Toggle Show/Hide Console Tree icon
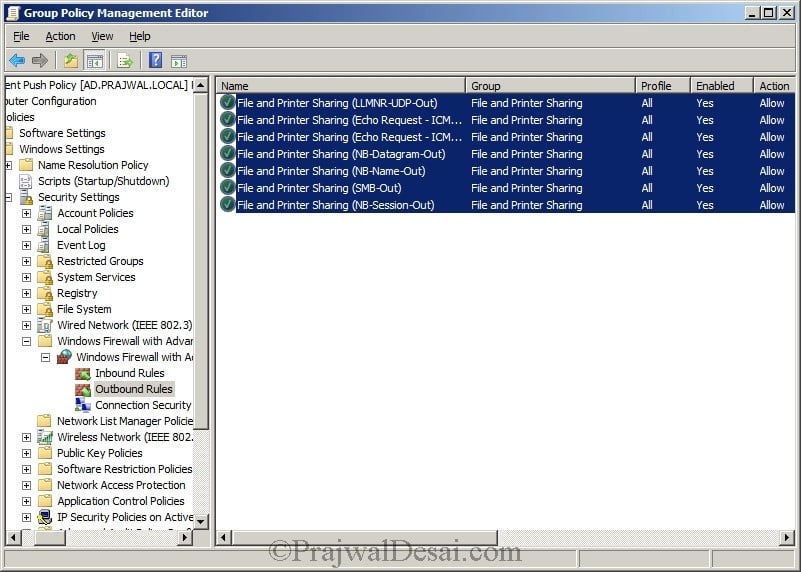 click(x=95, y=61)
